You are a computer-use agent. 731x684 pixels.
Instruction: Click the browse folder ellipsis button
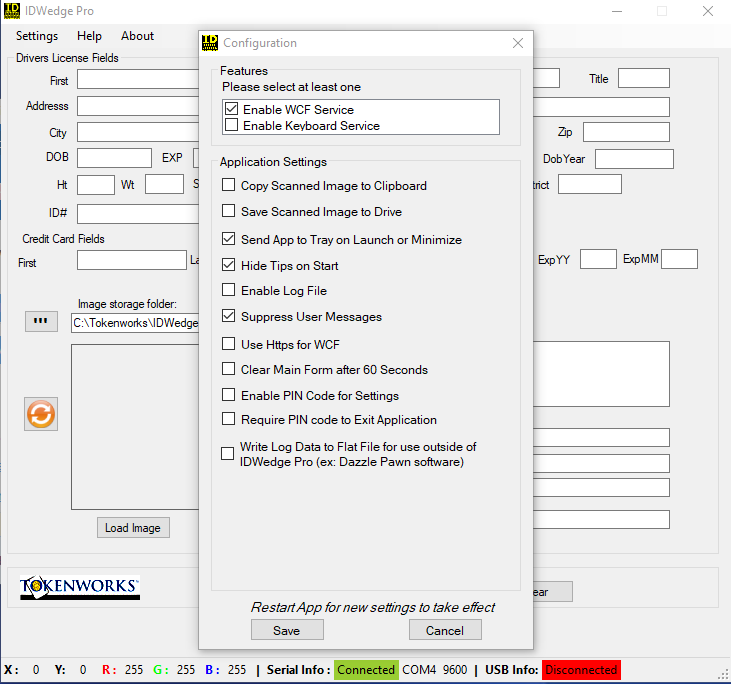[41, 321]
